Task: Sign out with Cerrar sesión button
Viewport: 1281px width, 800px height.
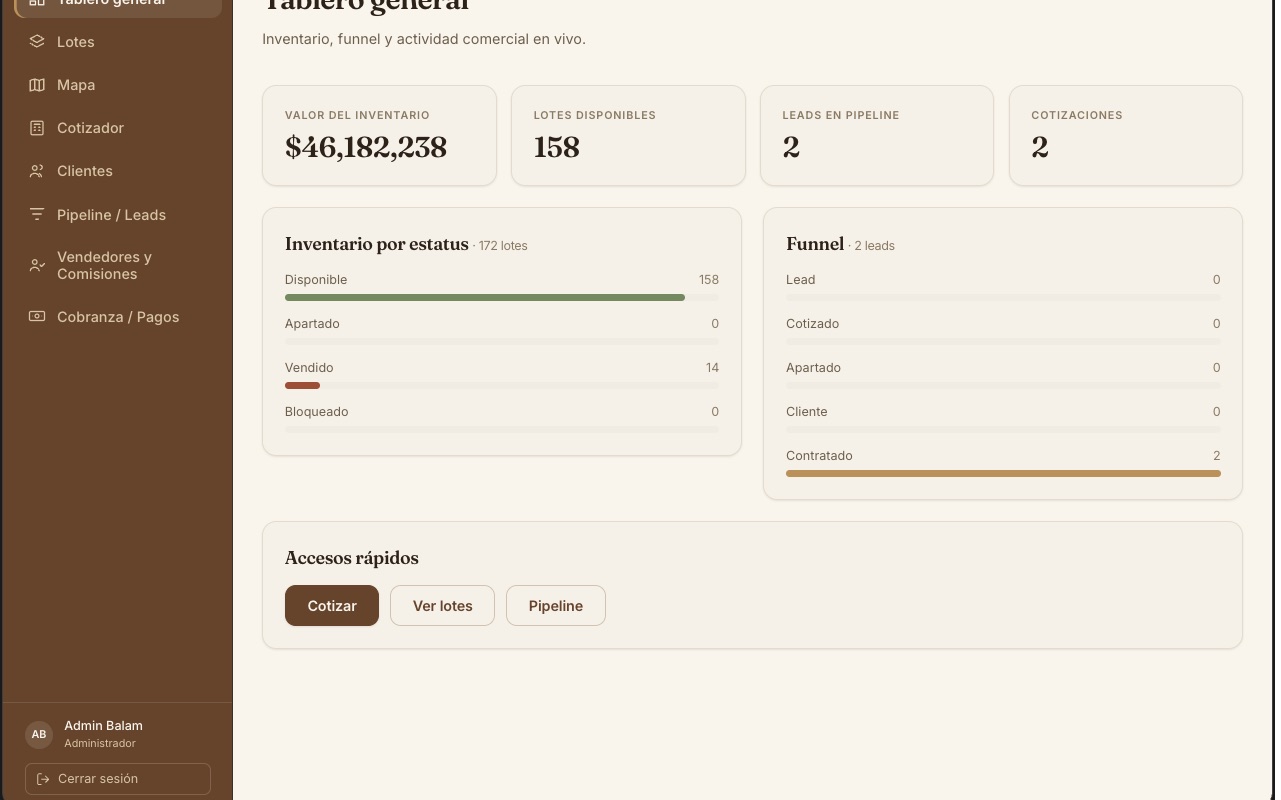Action: [118, 779]
